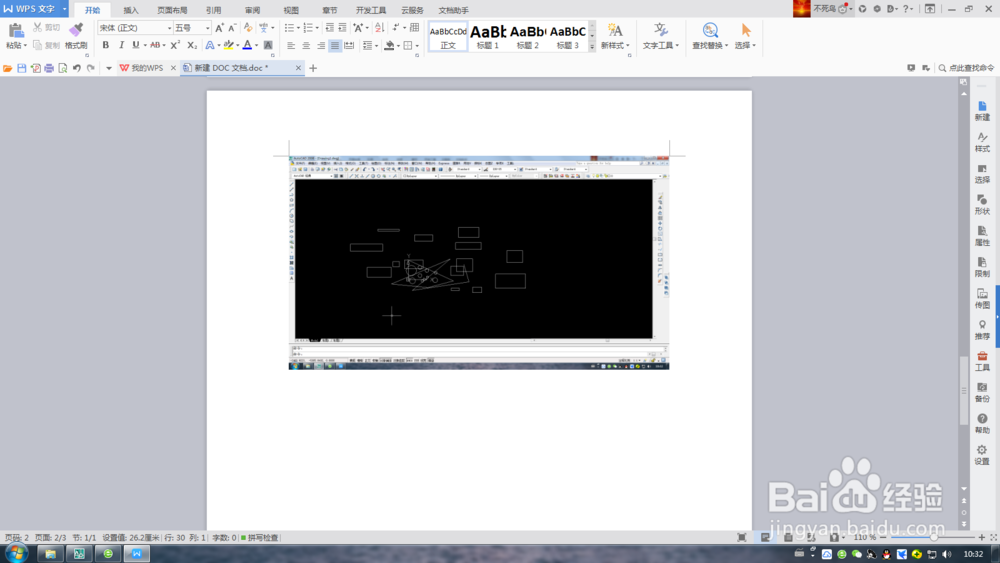This screenshot has width=1000, height=563.
Task: Apply Heading 2 style
Action: [x=527, y=36]
